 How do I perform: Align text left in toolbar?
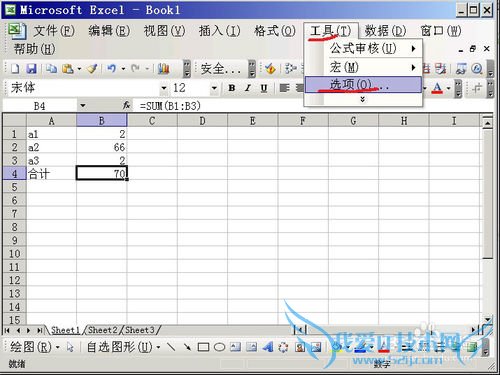click(x=284, y=88)
